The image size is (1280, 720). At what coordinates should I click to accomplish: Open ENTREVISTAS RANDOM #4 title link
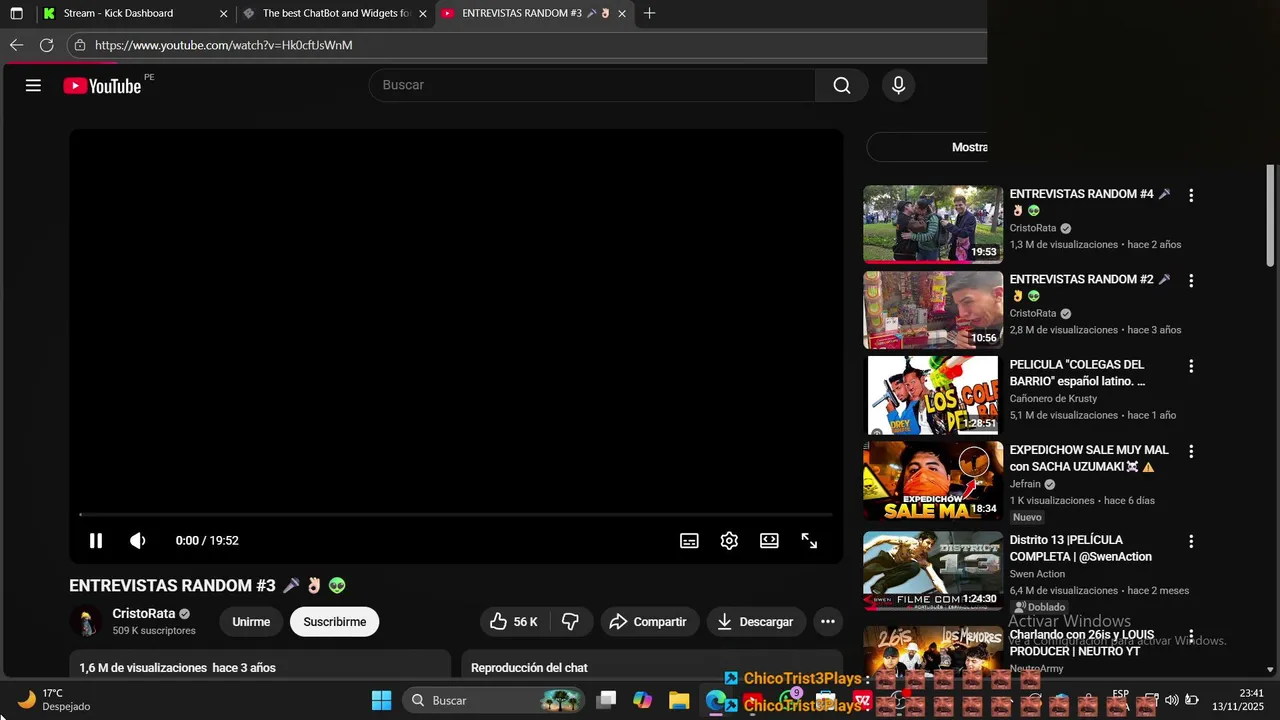(1089, 202)
